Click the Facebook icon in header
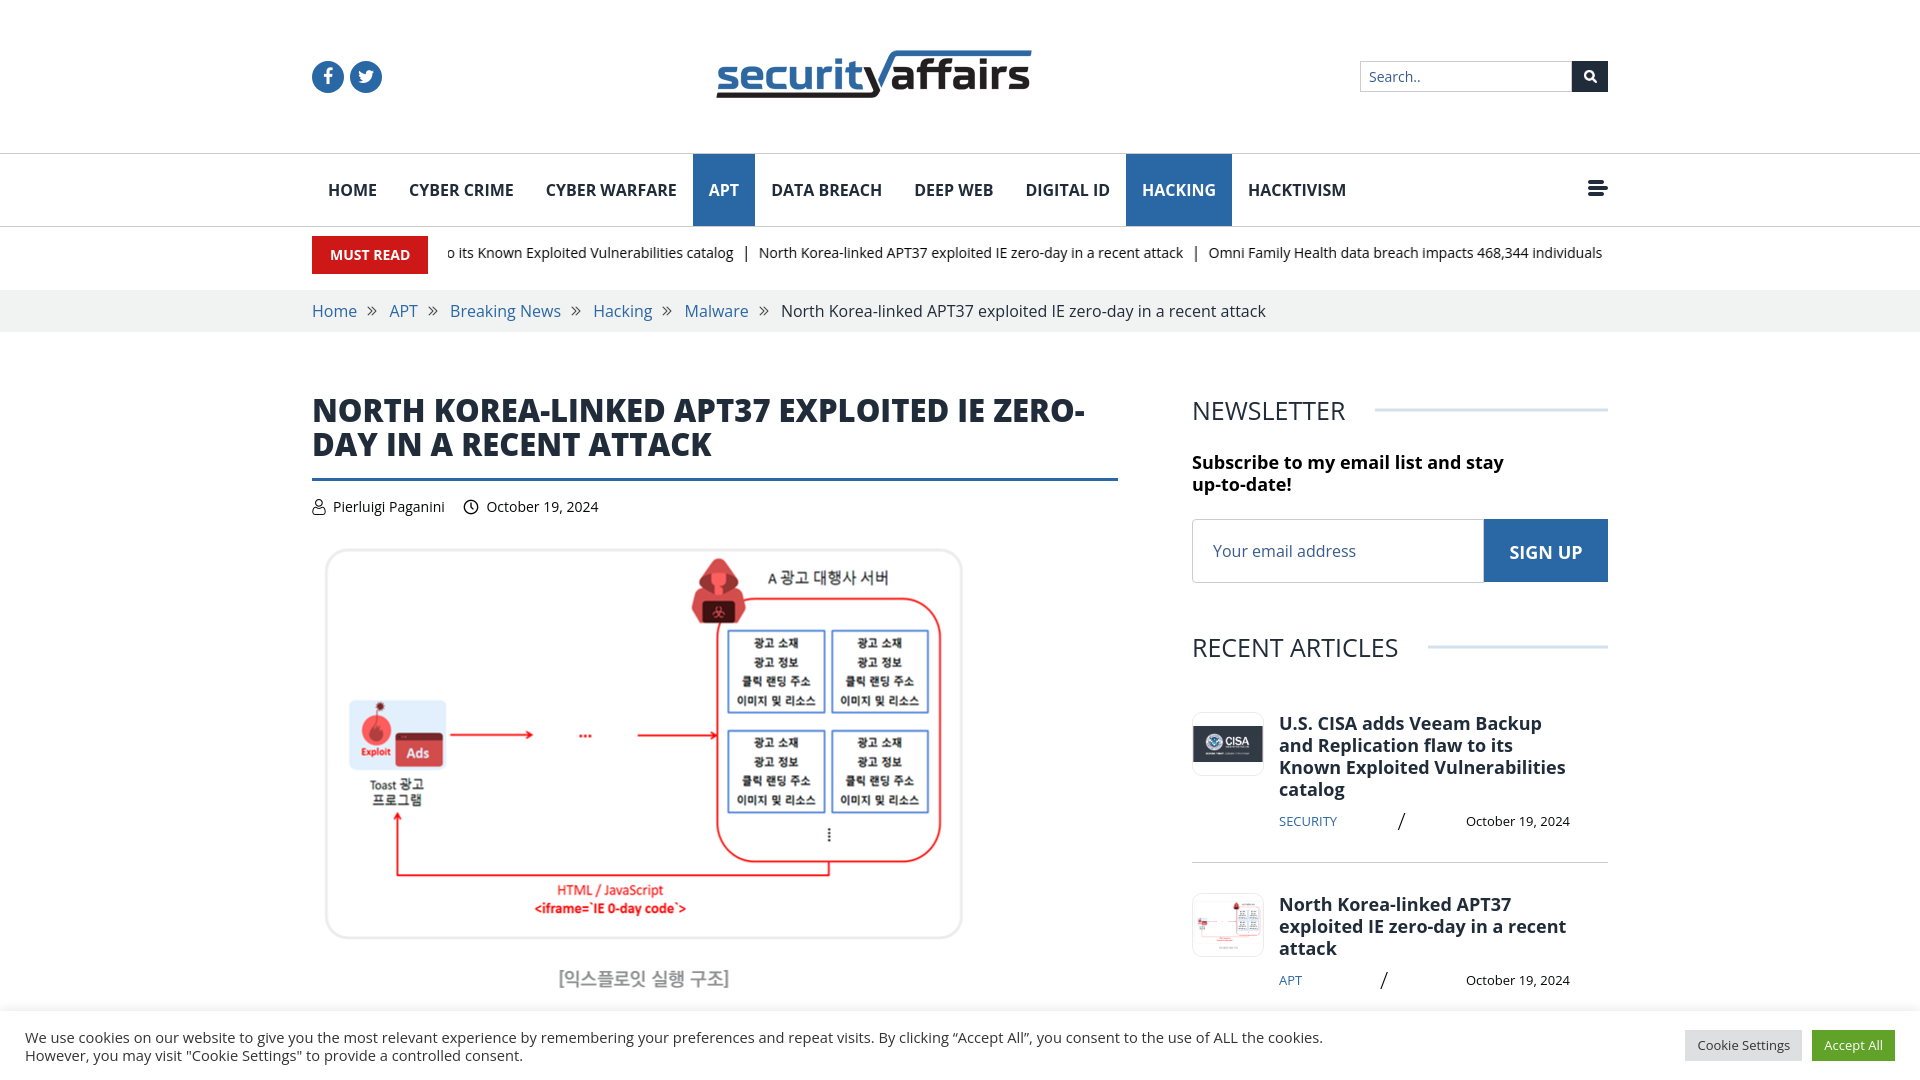This screenshot has height=1080, width=1920. 327,76
